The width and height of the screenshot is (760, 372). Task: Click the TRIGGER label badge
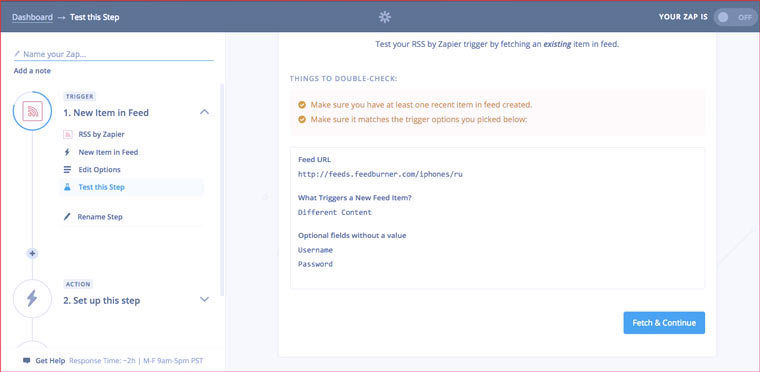79,97
